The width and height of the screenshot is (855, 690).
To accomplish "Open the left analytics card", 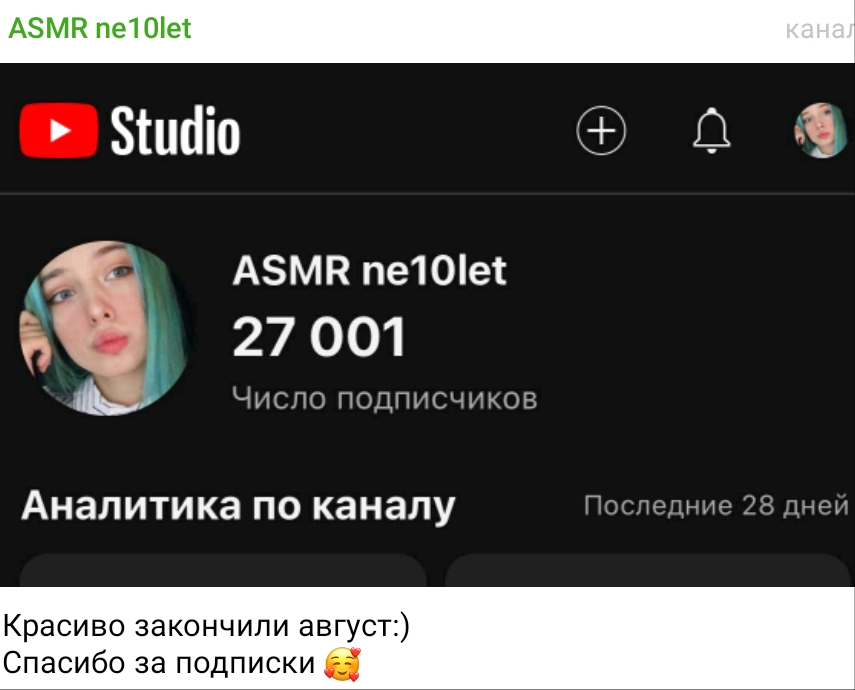I will [x=223, y=570].
